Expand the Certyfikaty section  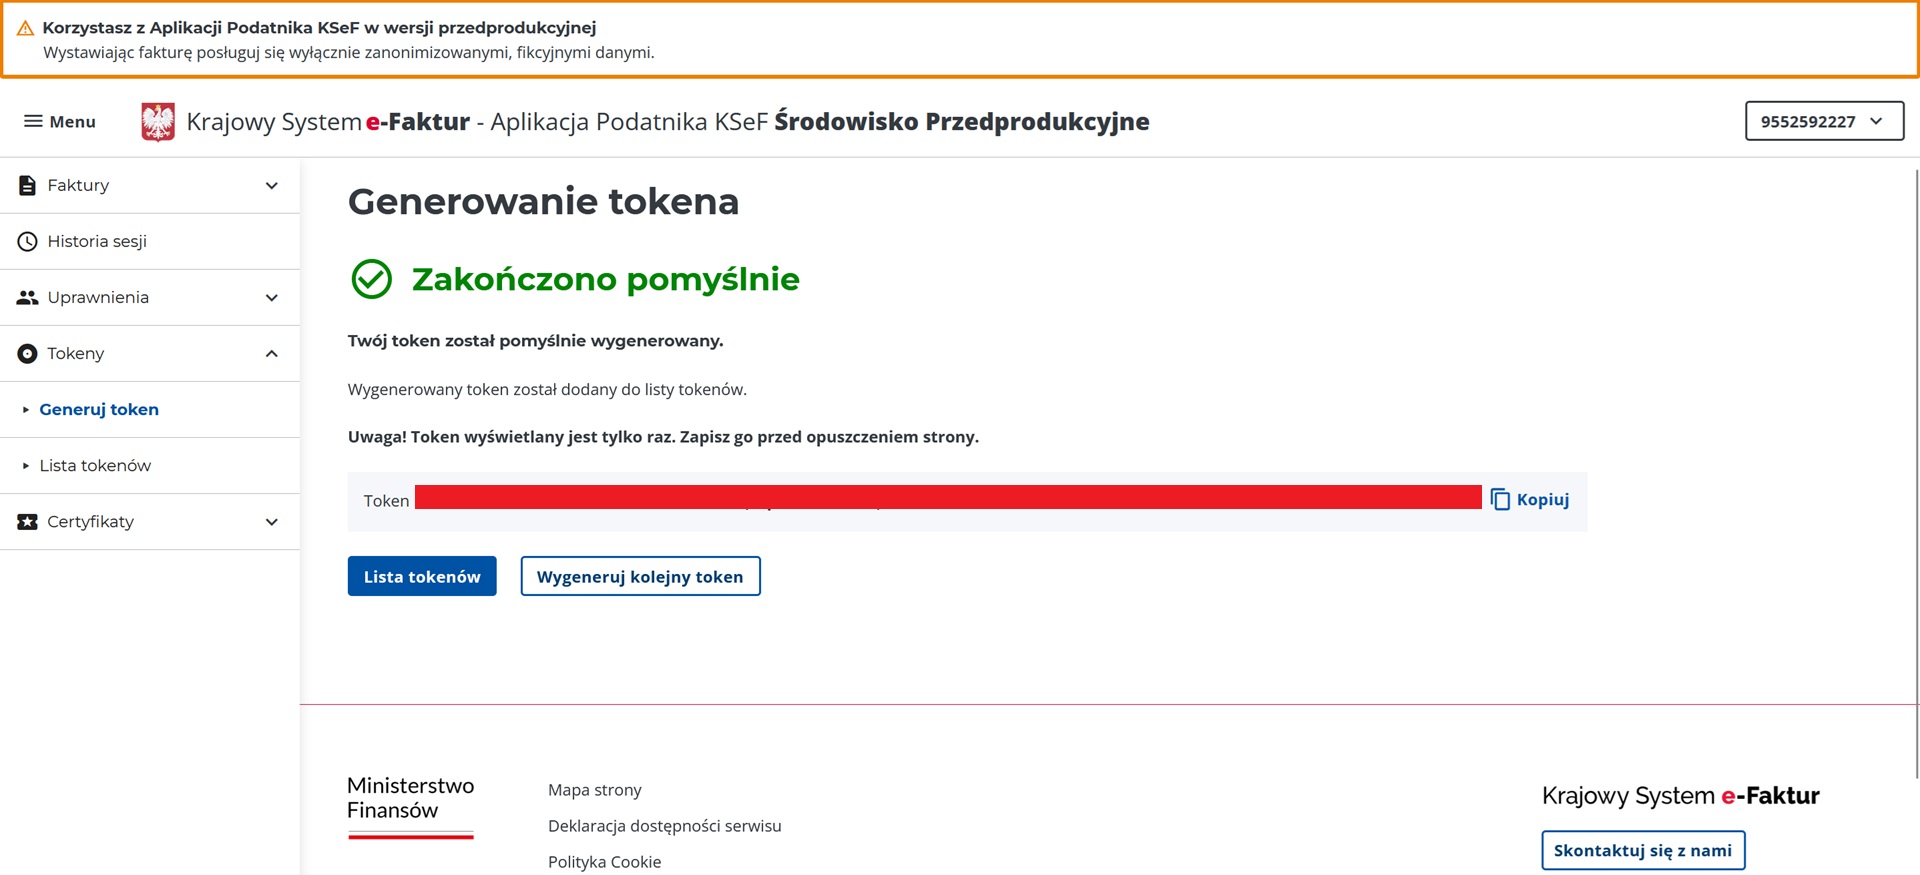click(x=270, y=521)
